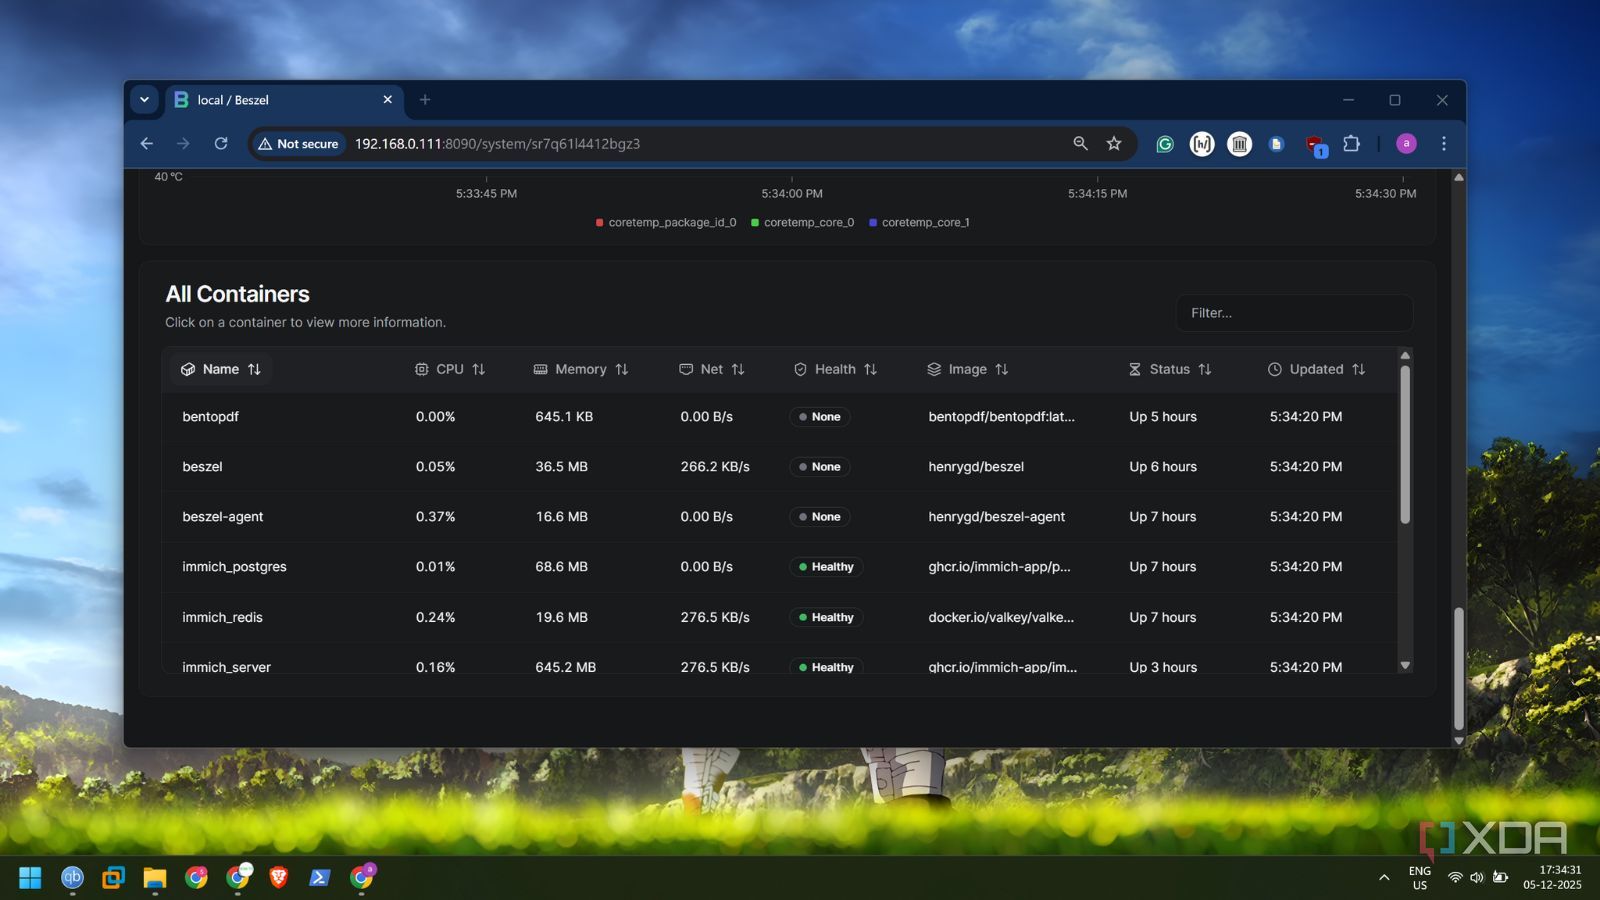Open Wi-Fi network settings in the tray
Image resolution: width=1600 pixels, height=900 pixels.
click(x=1455, y=877)
